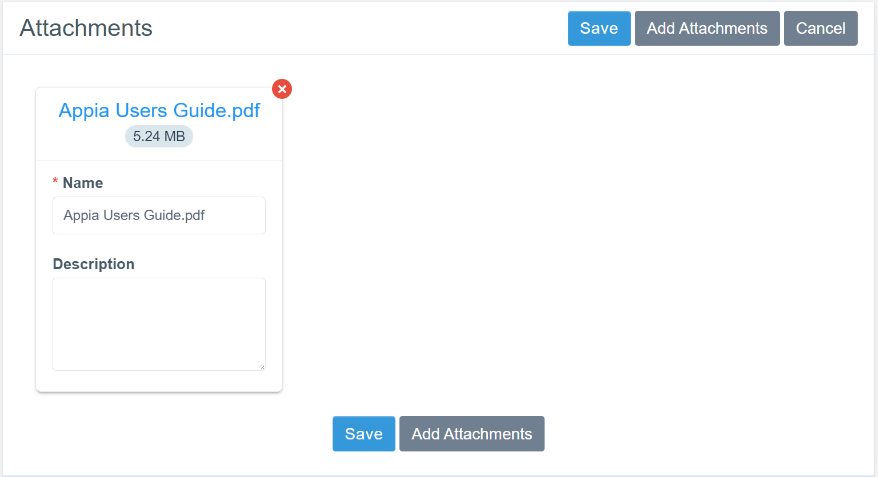Click the empty header bar space beside the Attachments title
Image resolution: width=878 pixels, height=477 pixels.
click(x=360, y=28)
